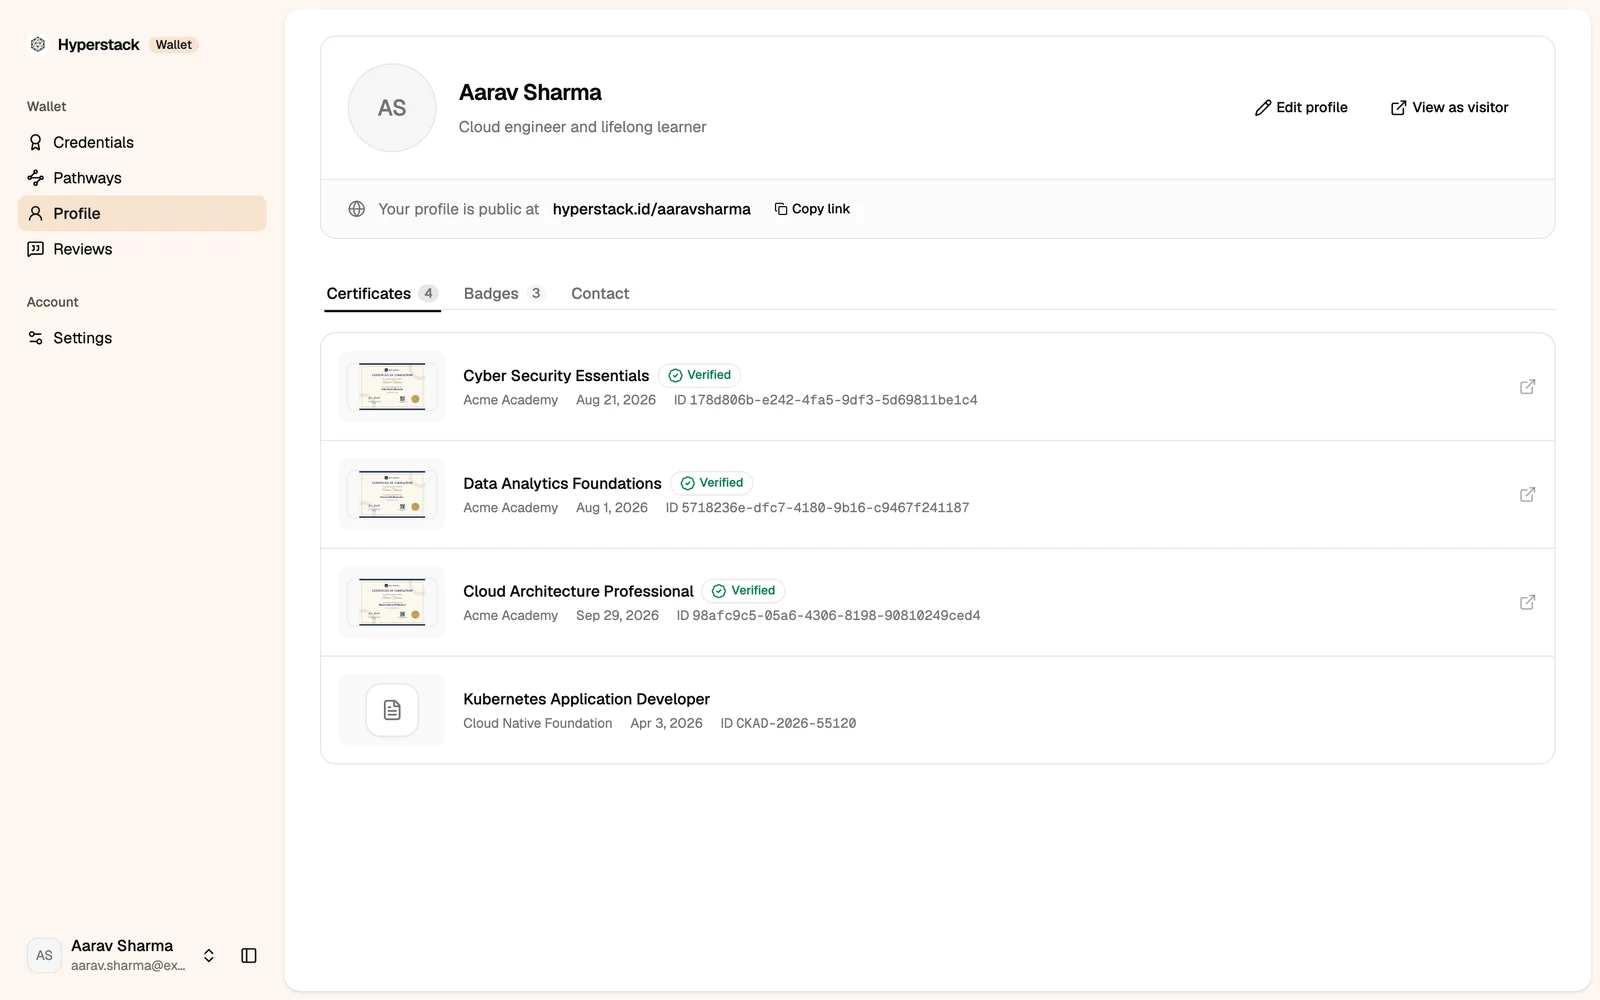1600x1000 pixels.
Task: Click the Cloud Architecture Professional title
Action: coord(578,592)
